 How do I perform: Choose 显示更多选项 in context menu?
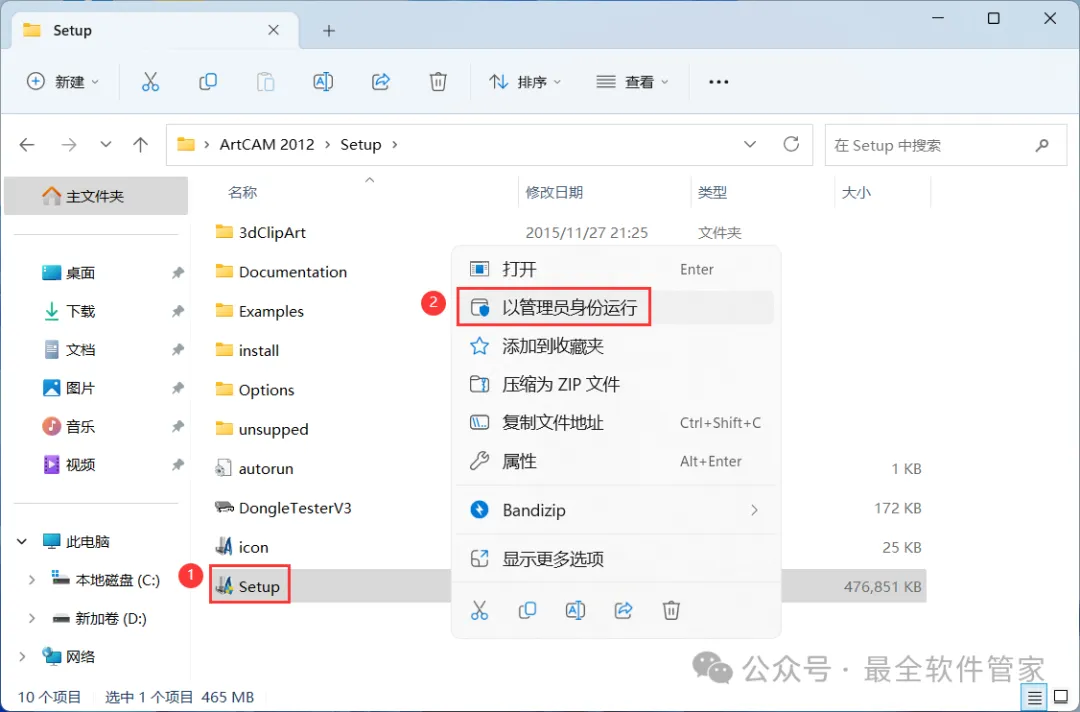615,558
